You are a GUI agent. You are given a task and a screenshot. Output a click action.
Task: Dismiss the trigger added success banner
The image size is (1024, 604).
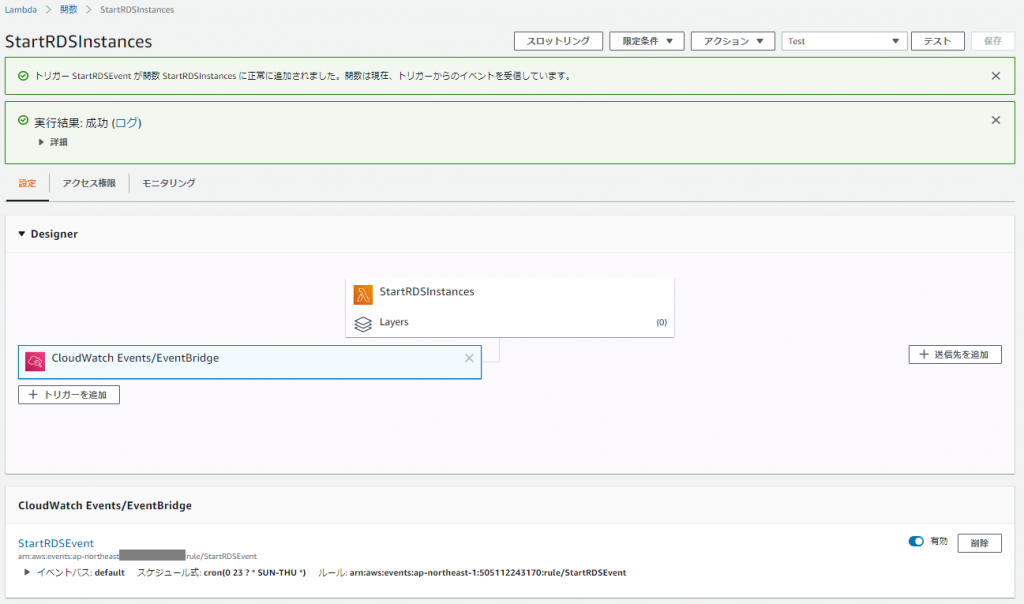995,76
